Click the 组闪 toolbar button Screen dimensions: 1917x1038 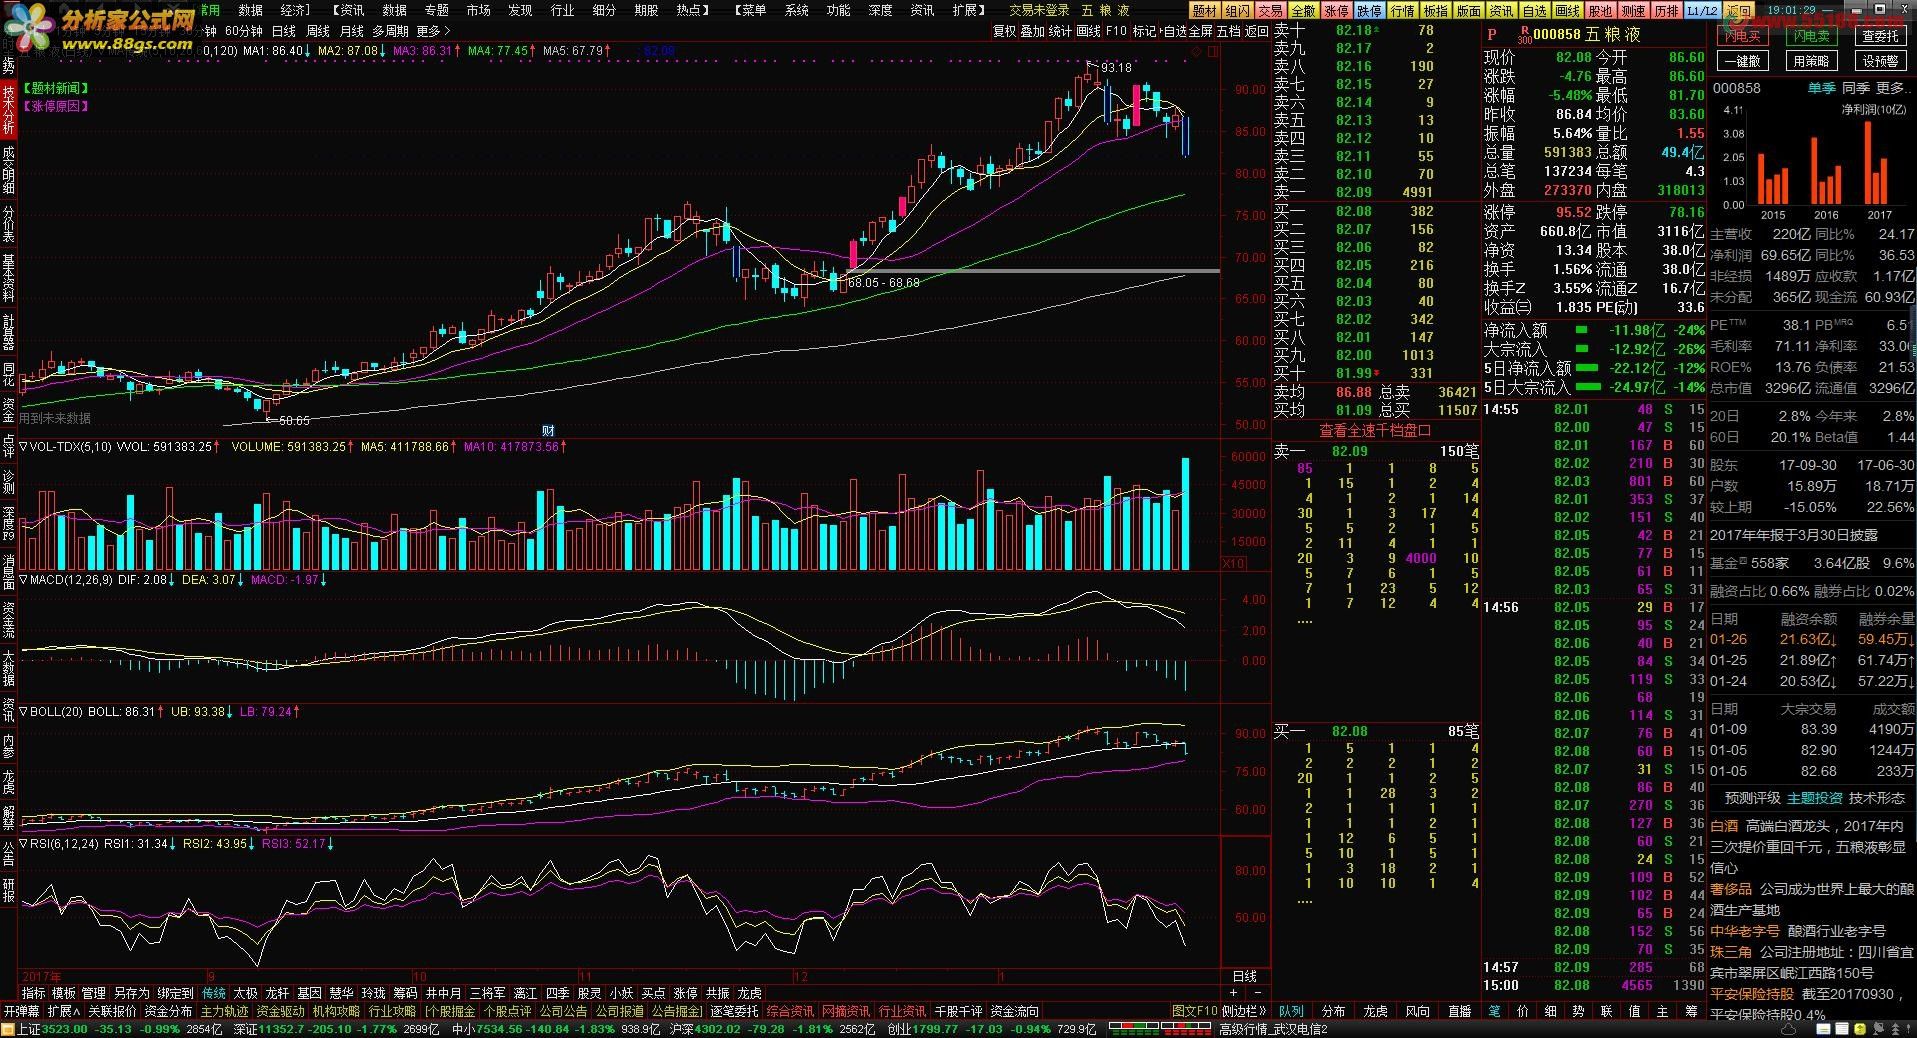pyautogui.click(x=1237, y=11)
